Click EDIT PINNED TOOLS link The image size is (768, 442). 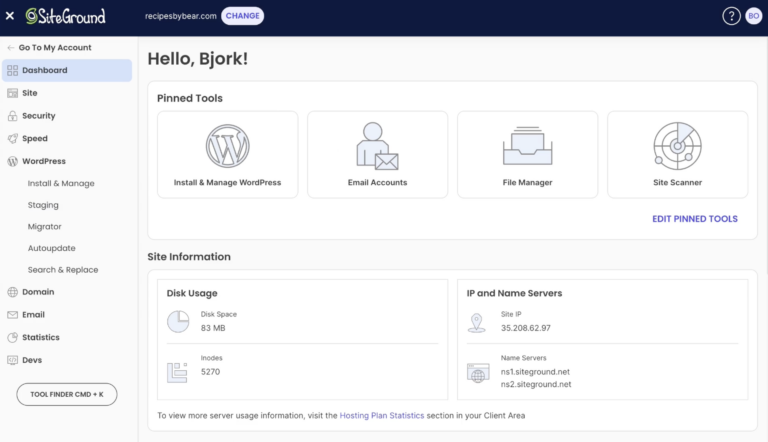695,219
